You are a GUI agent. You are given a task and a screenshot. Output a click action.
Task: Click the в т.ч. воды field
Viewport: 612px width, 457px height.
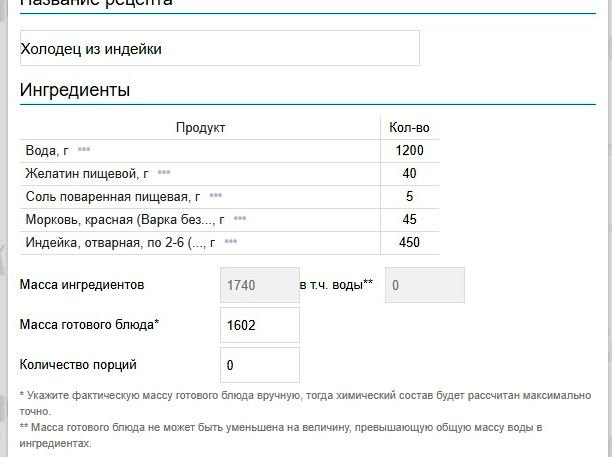pos(425,285)
